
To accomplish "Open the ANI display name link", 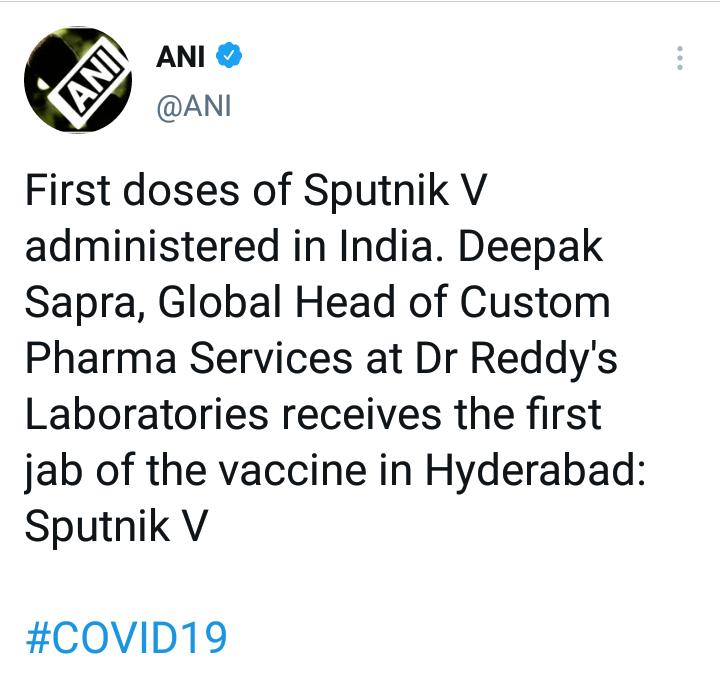I will [180, 58].
